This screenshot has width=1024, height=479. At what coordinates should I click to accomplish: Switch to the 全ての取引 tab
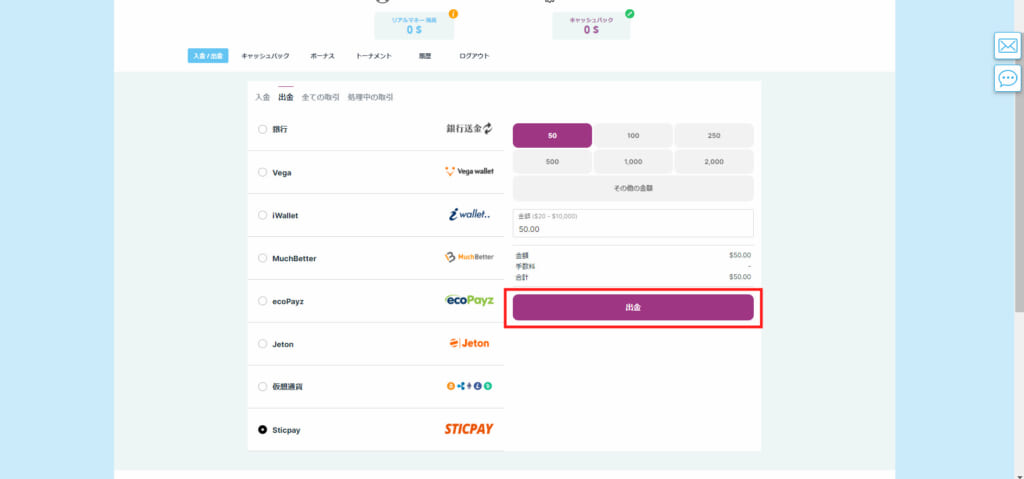[321, 97]
